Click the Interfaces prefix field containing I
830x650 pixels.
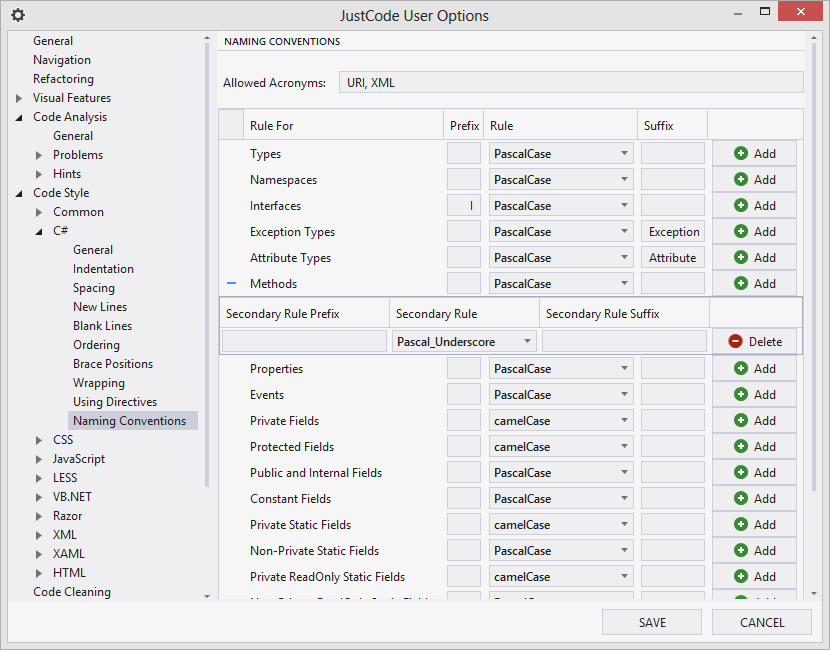click(464, 205)
